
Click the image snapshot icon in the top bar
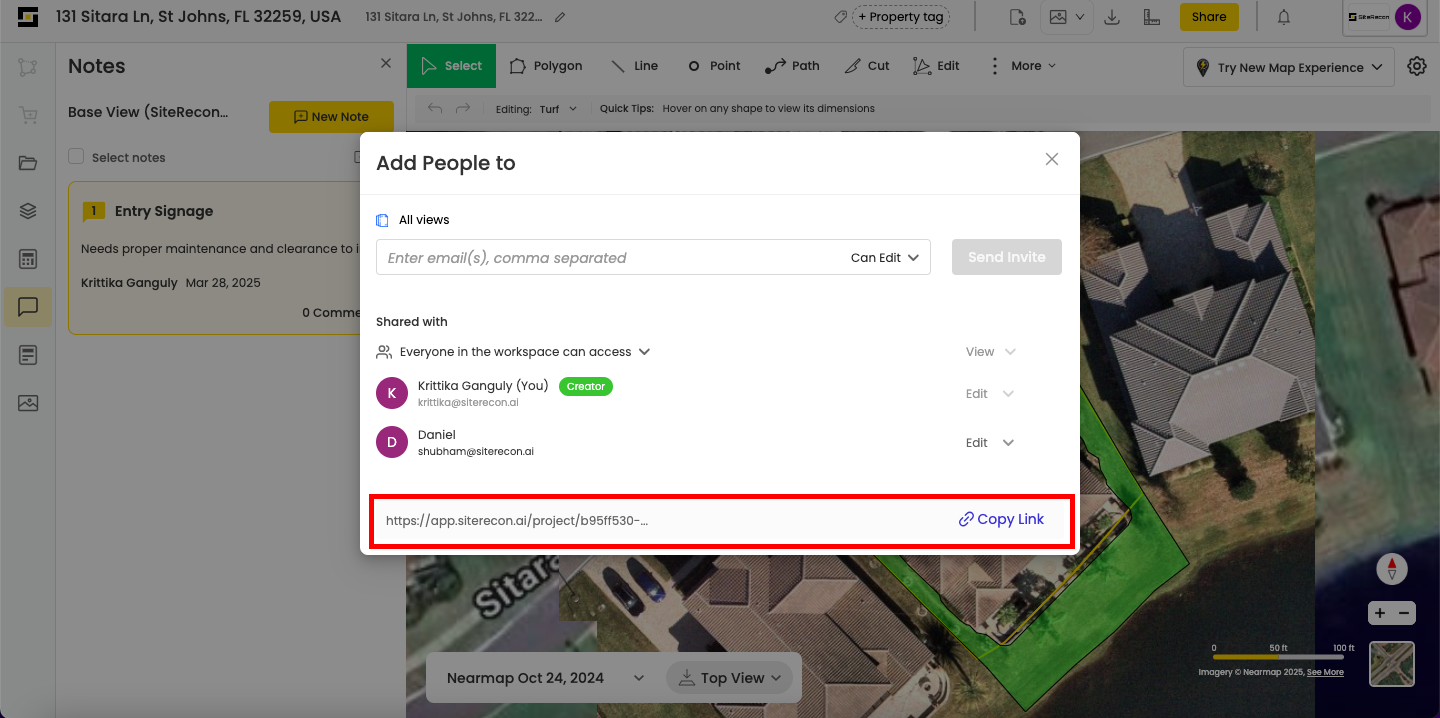(x=1058, y=17)
